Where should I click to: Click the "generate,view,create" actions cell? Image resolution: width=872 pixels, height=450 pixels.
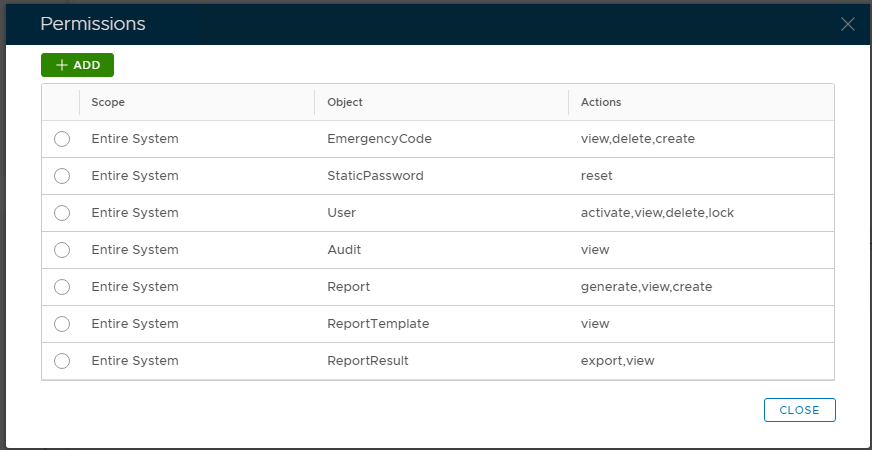pyautogui.click(x=646, y=287)
